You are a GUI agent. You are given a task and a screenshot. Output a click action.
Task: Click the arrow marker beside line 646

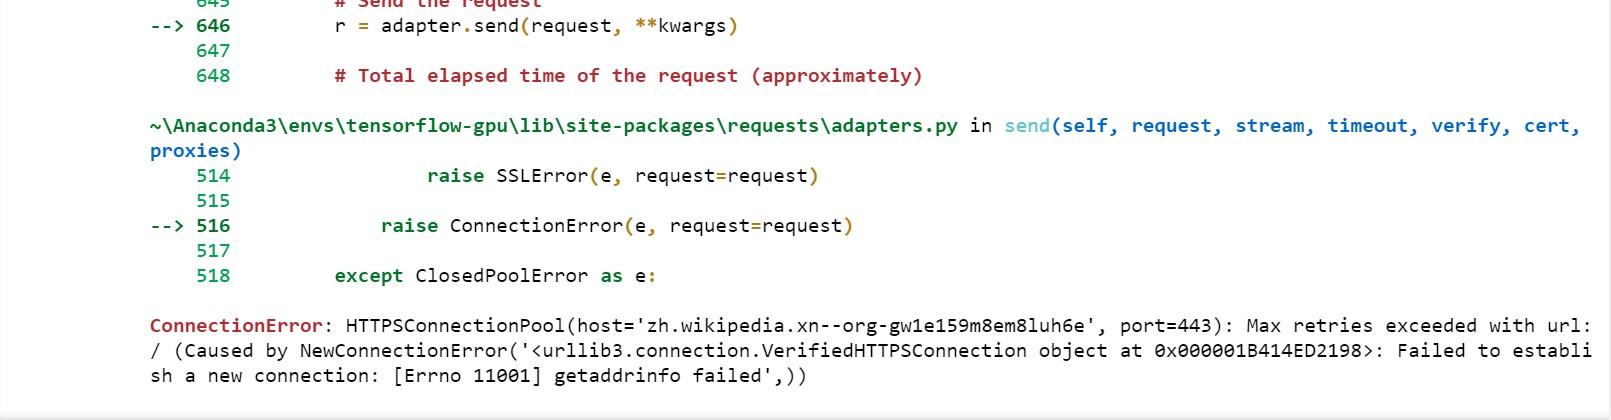click(x=167, y=26)
